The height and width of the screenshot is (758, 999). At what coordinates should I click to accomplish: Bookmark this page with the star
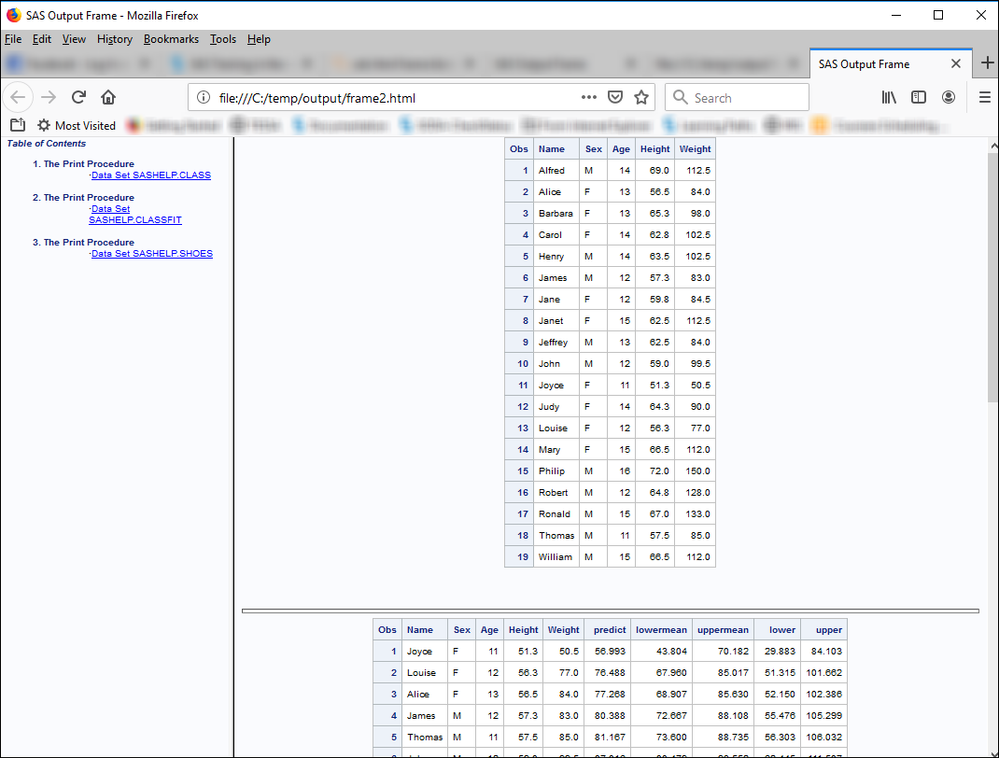click(641, 97)
